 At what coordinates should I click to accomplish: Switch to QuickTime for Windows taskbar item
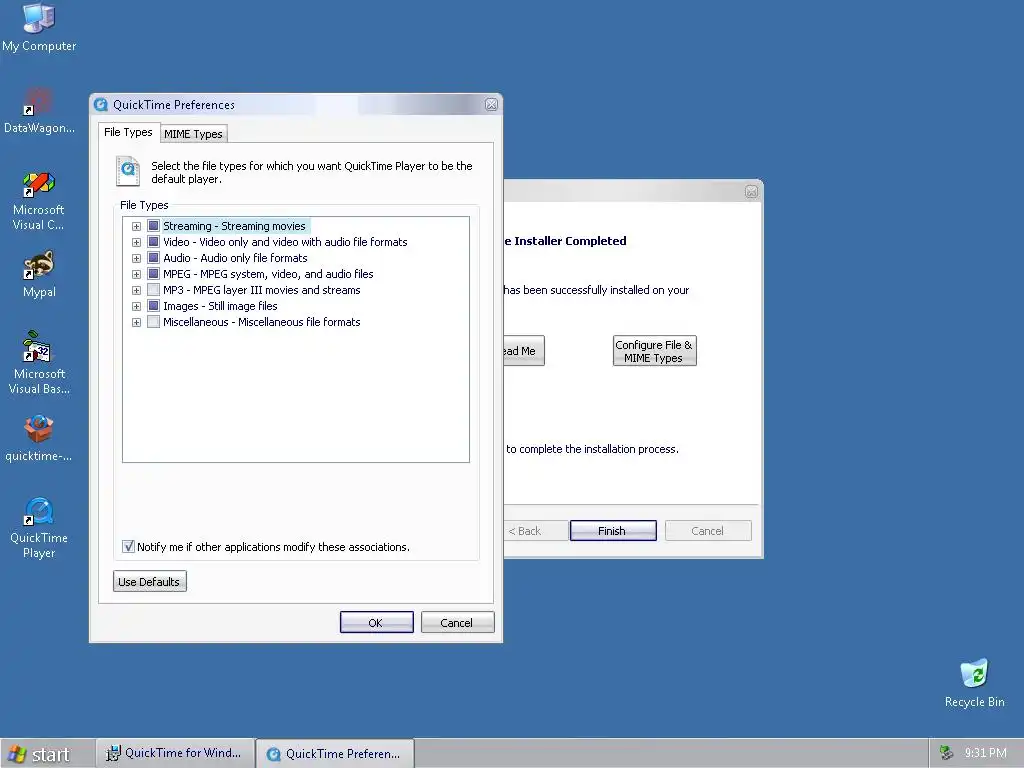click(x=175, y=754)
